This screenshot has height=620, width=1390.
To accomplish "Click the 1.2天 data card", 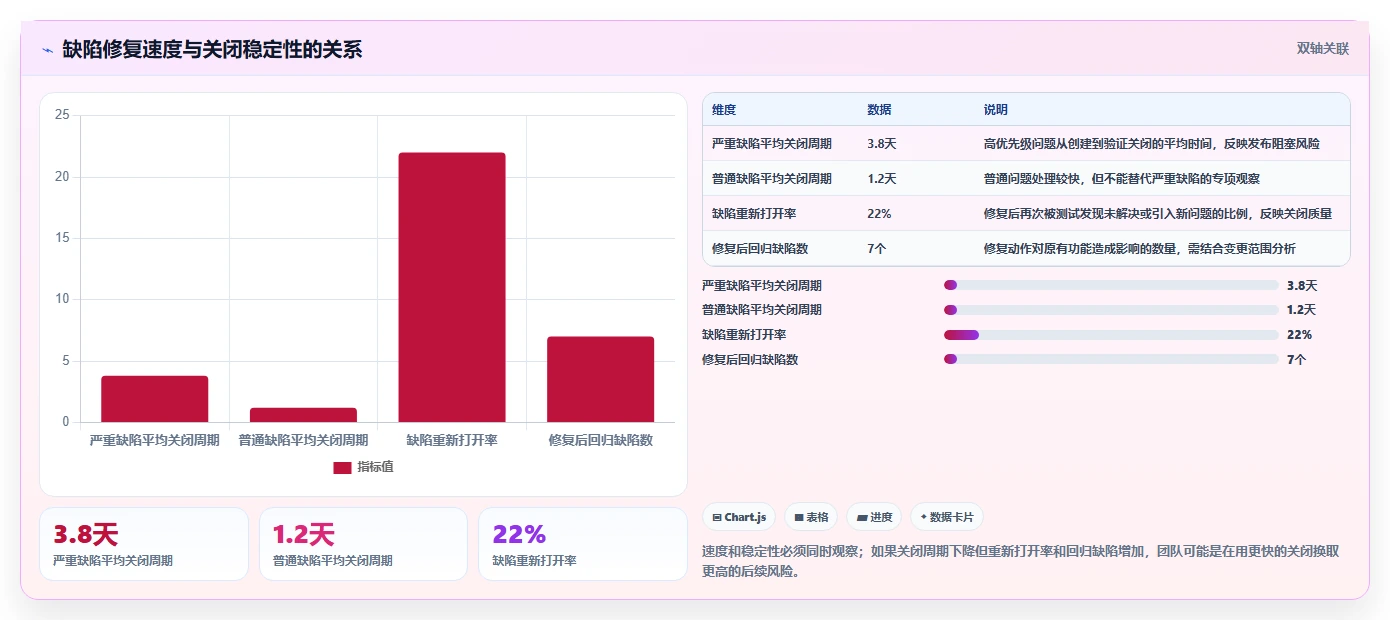I will (363, 544).
